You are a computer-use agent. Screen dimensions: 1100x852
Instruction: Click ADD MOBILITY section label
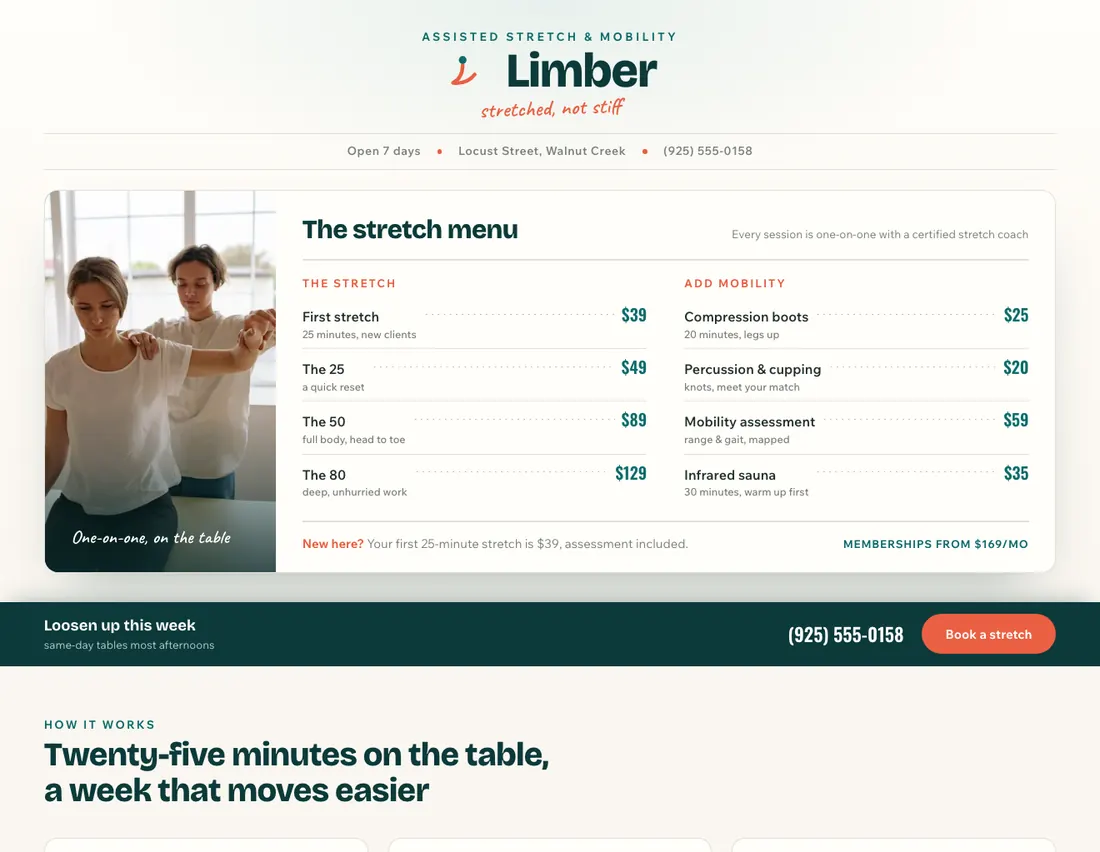735,284
